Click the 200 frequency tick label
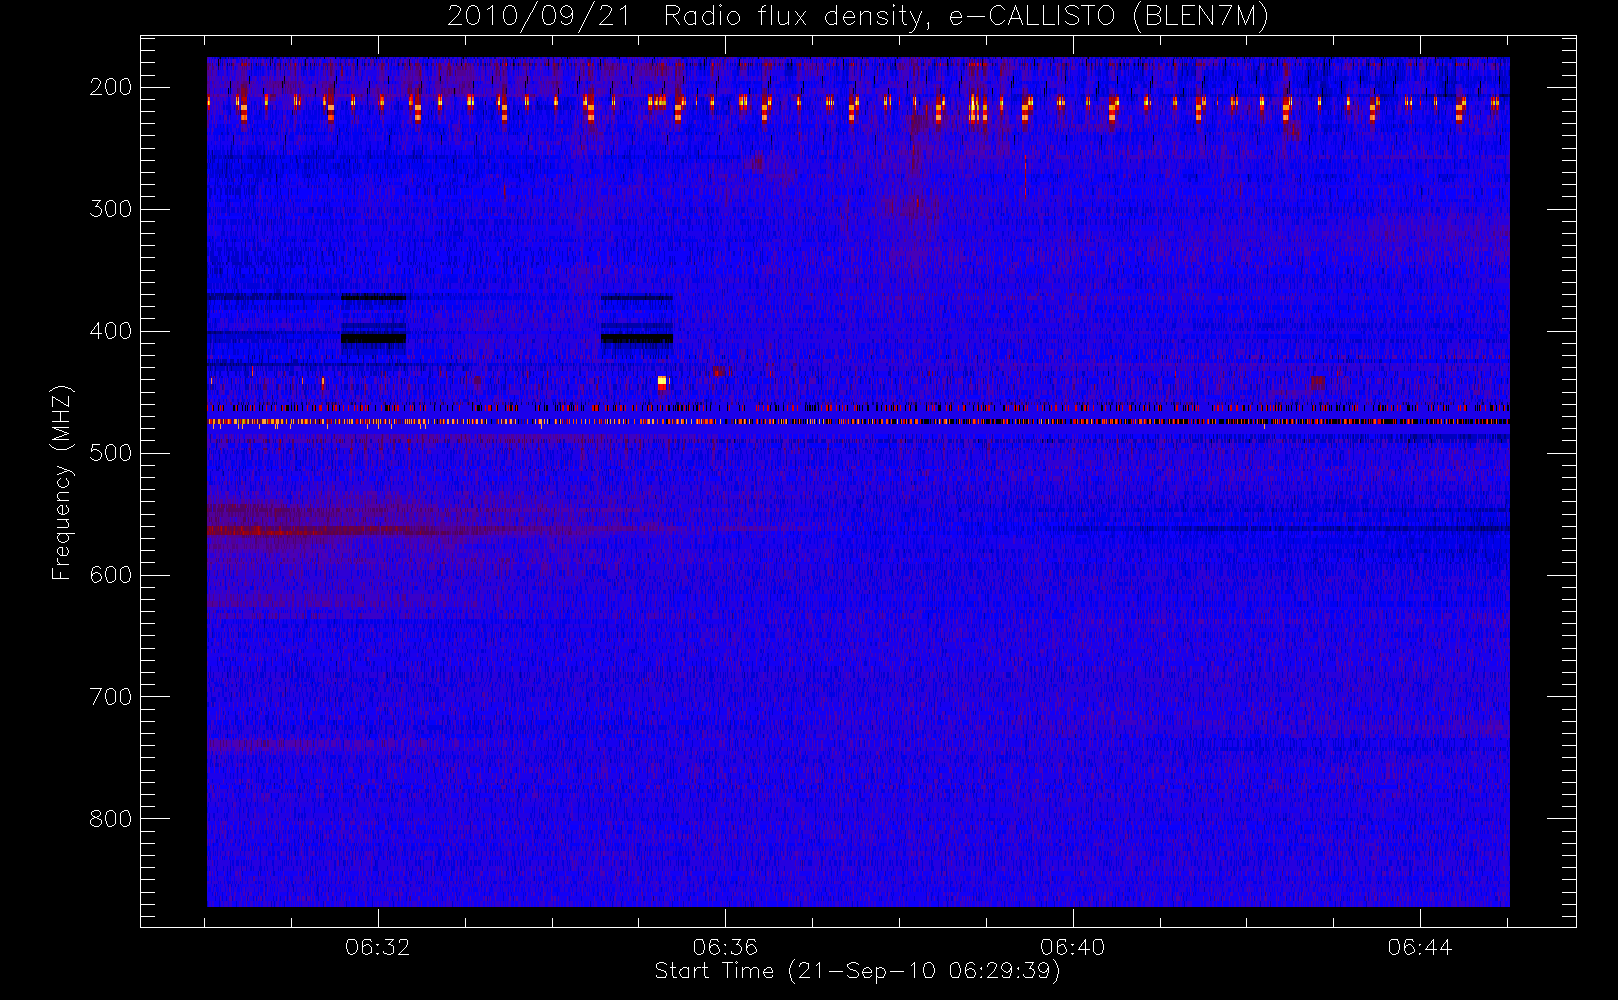 coord(110,87)
